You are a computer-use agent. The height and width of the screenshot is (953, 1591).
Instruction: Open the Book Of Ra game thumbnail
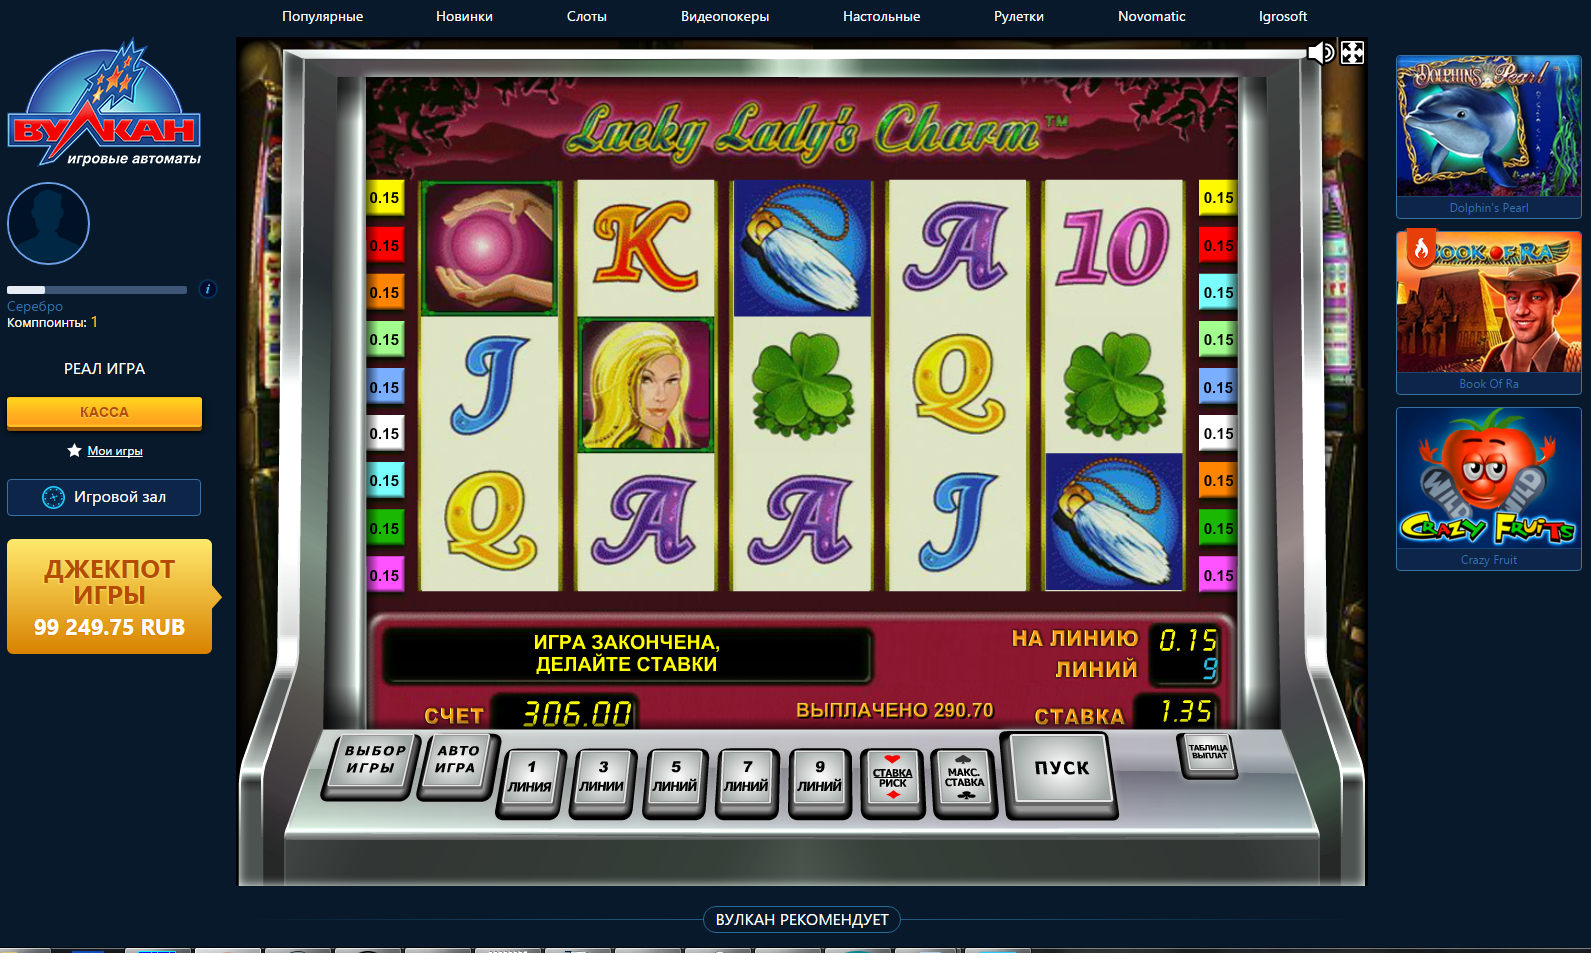coord(1488,312)
